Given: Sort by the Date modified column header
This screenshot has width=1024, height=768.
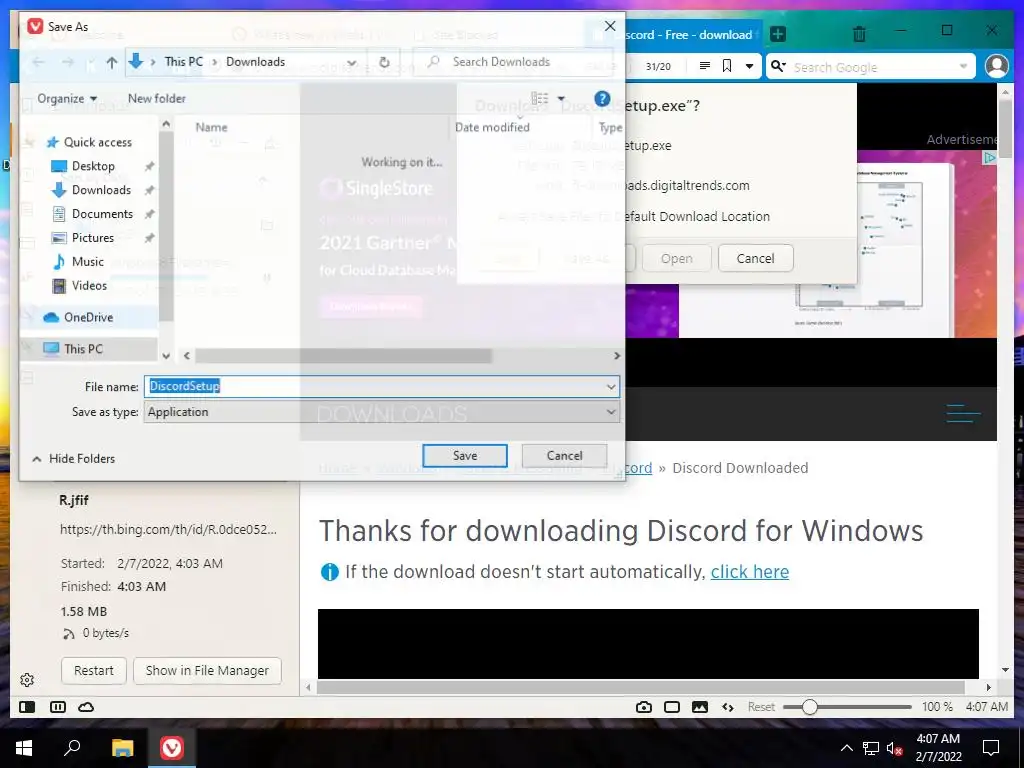Looking at the screenshot, I should point(492,127).
